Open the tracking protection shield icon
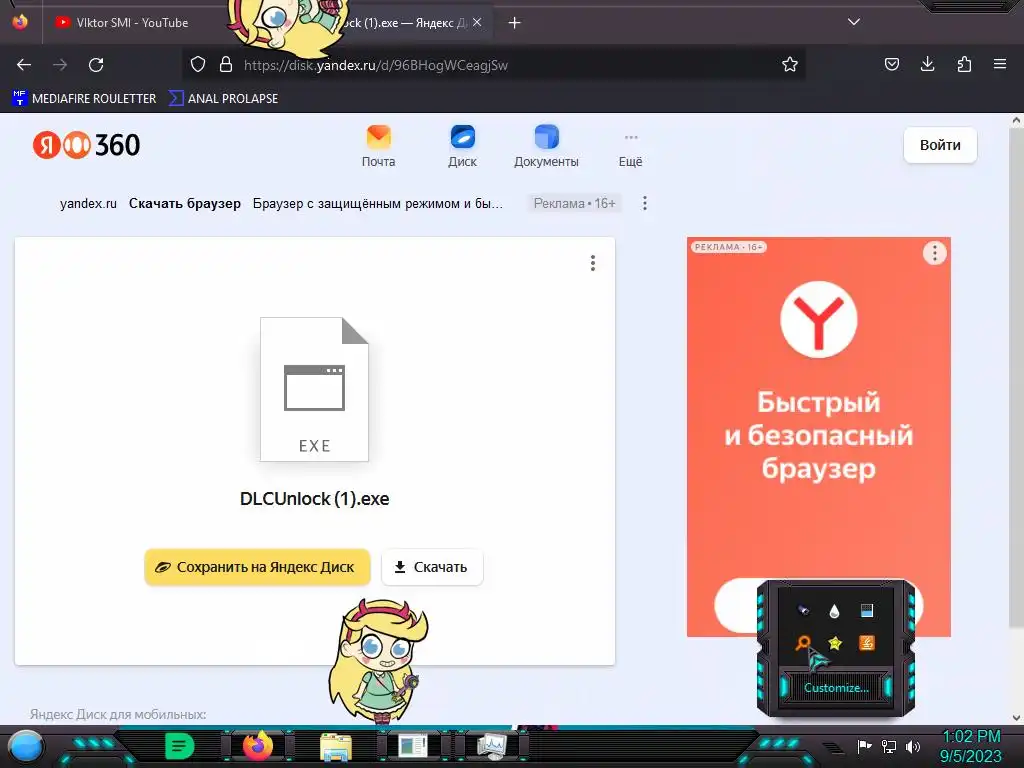This screenshot has height=768, width=1024. pos(198,64)
